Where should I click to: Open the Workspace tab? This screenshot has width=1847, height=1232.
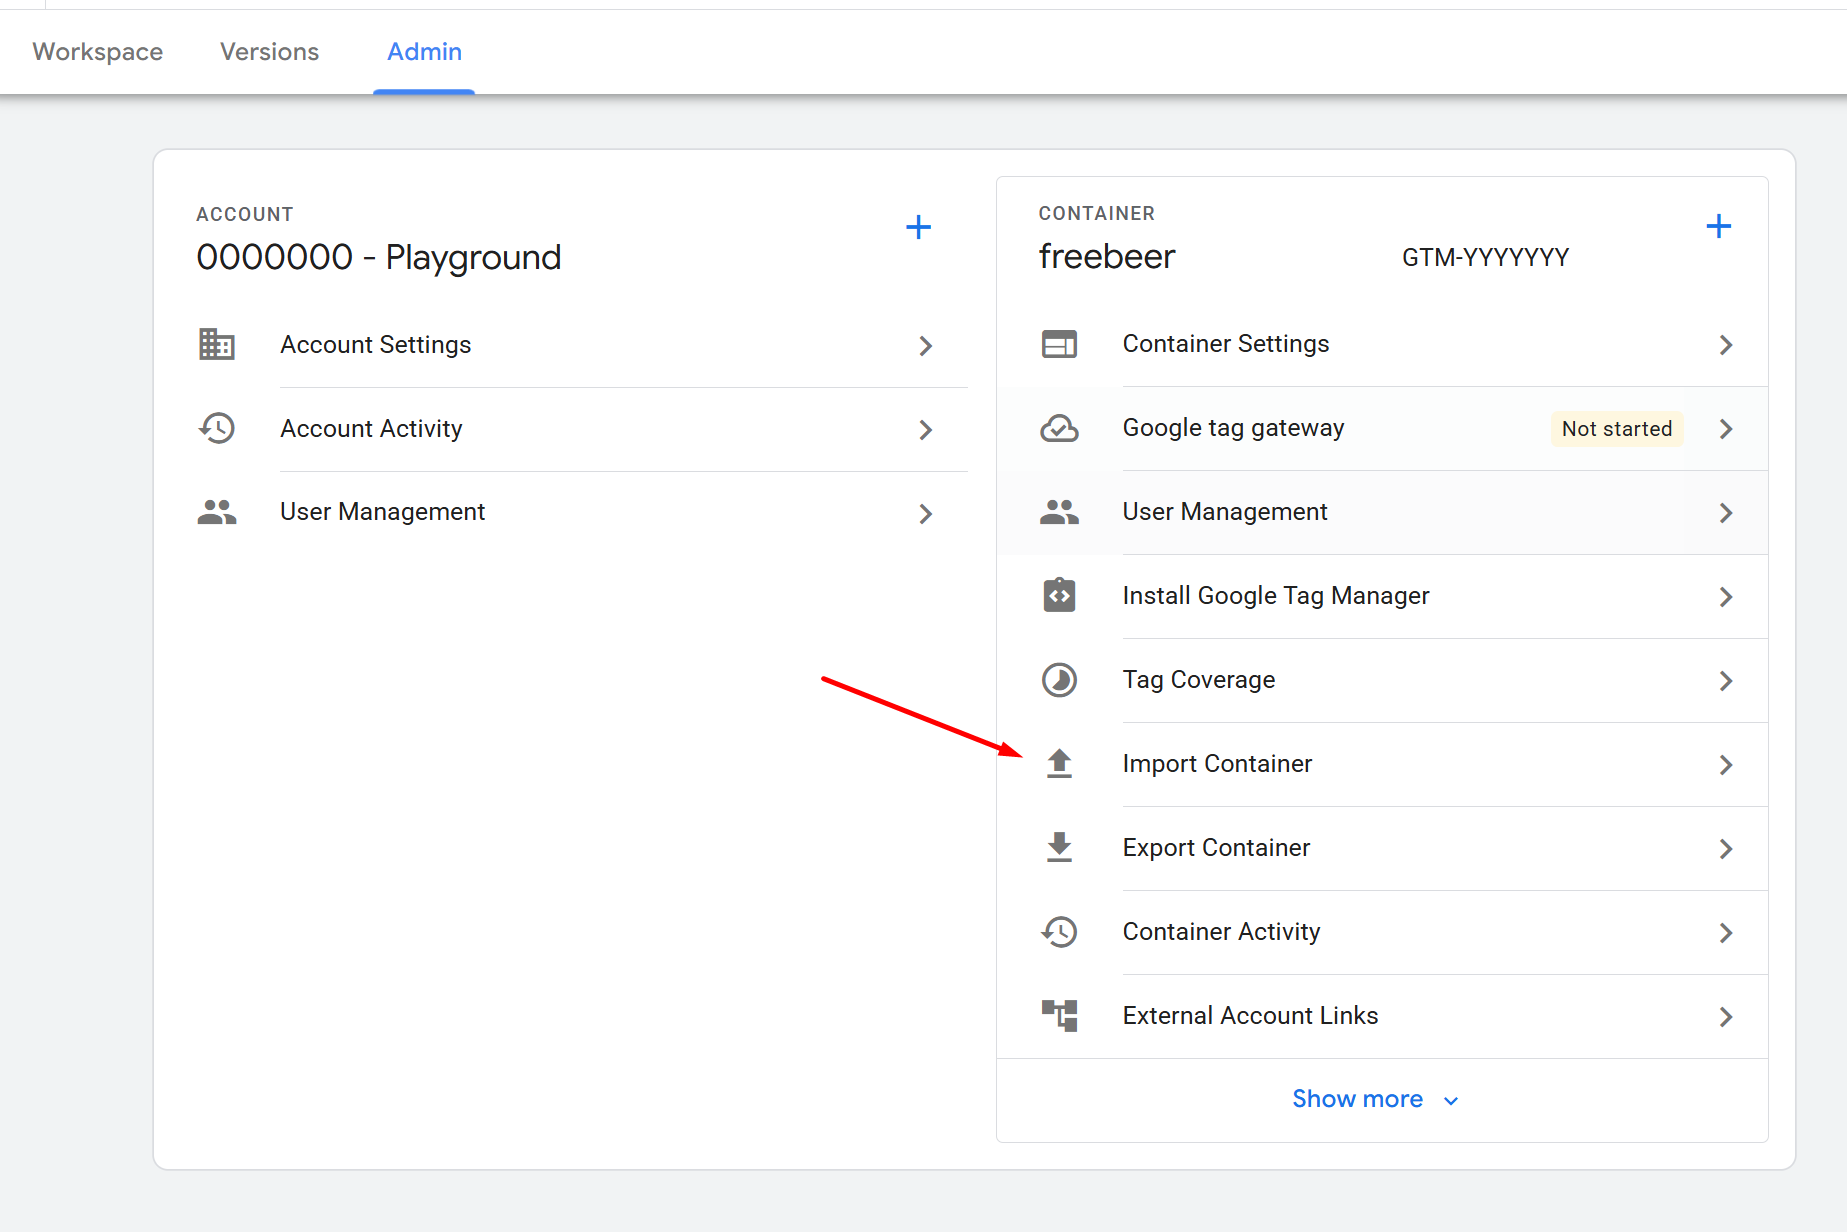tap(97, 52)
